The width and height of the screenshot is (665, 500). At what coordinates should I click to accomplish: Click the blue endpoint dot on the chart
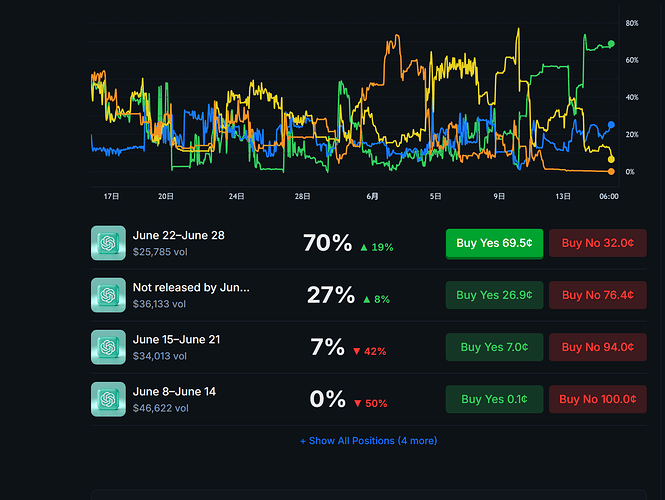pos(611,125)
